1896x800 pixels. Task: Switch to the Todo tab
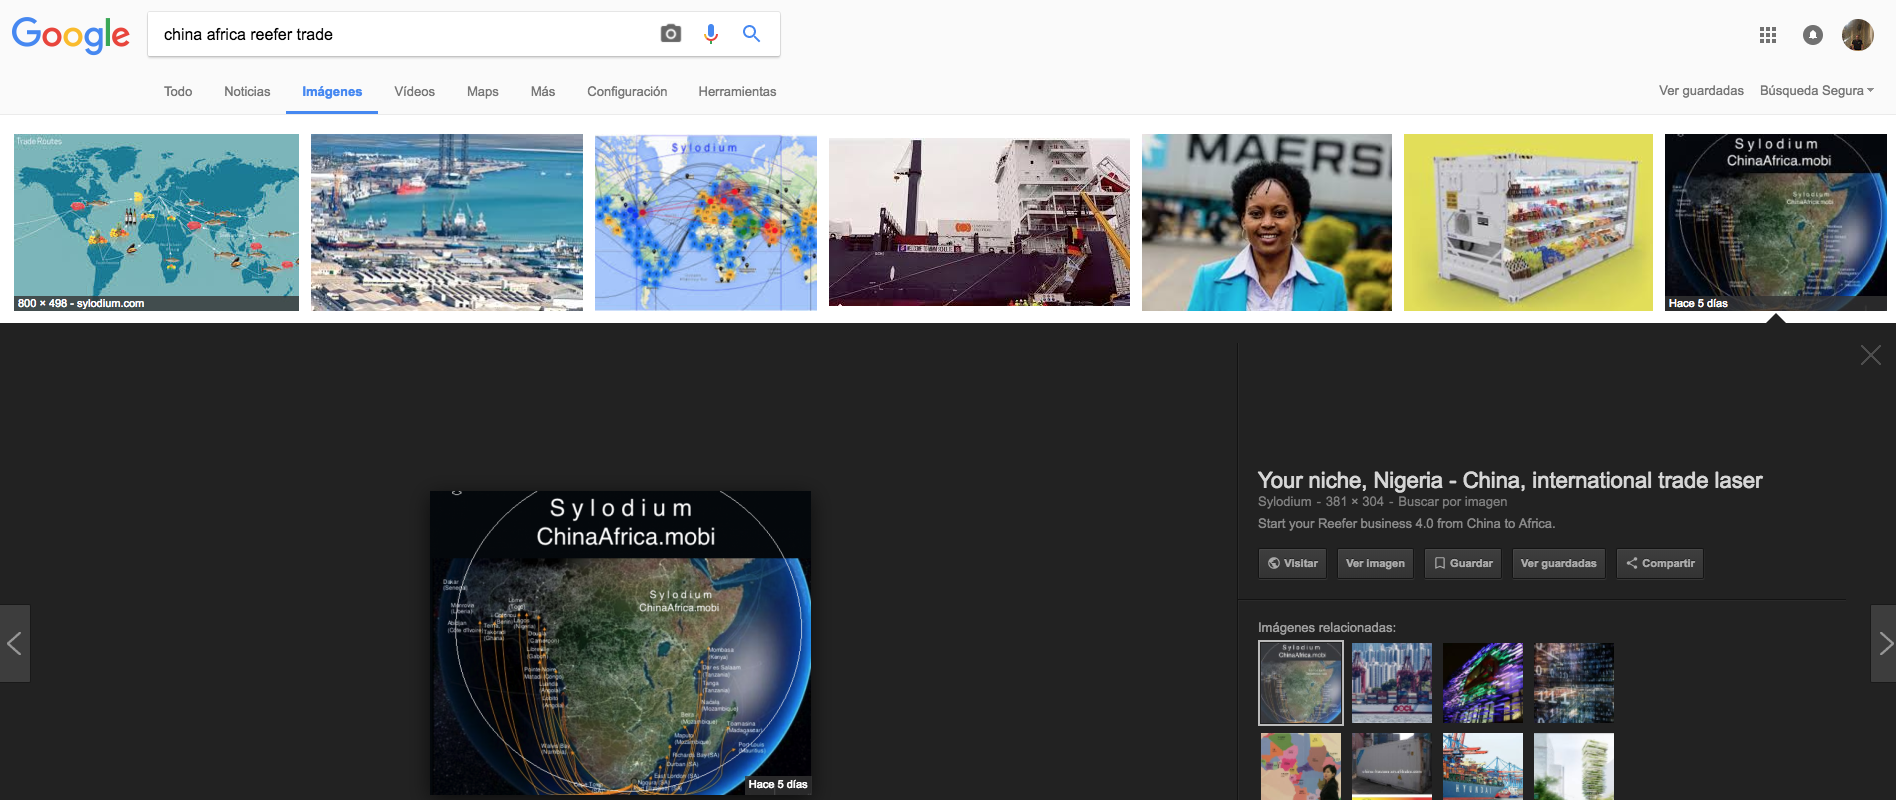pyautogui.click(x=178, y=91)
